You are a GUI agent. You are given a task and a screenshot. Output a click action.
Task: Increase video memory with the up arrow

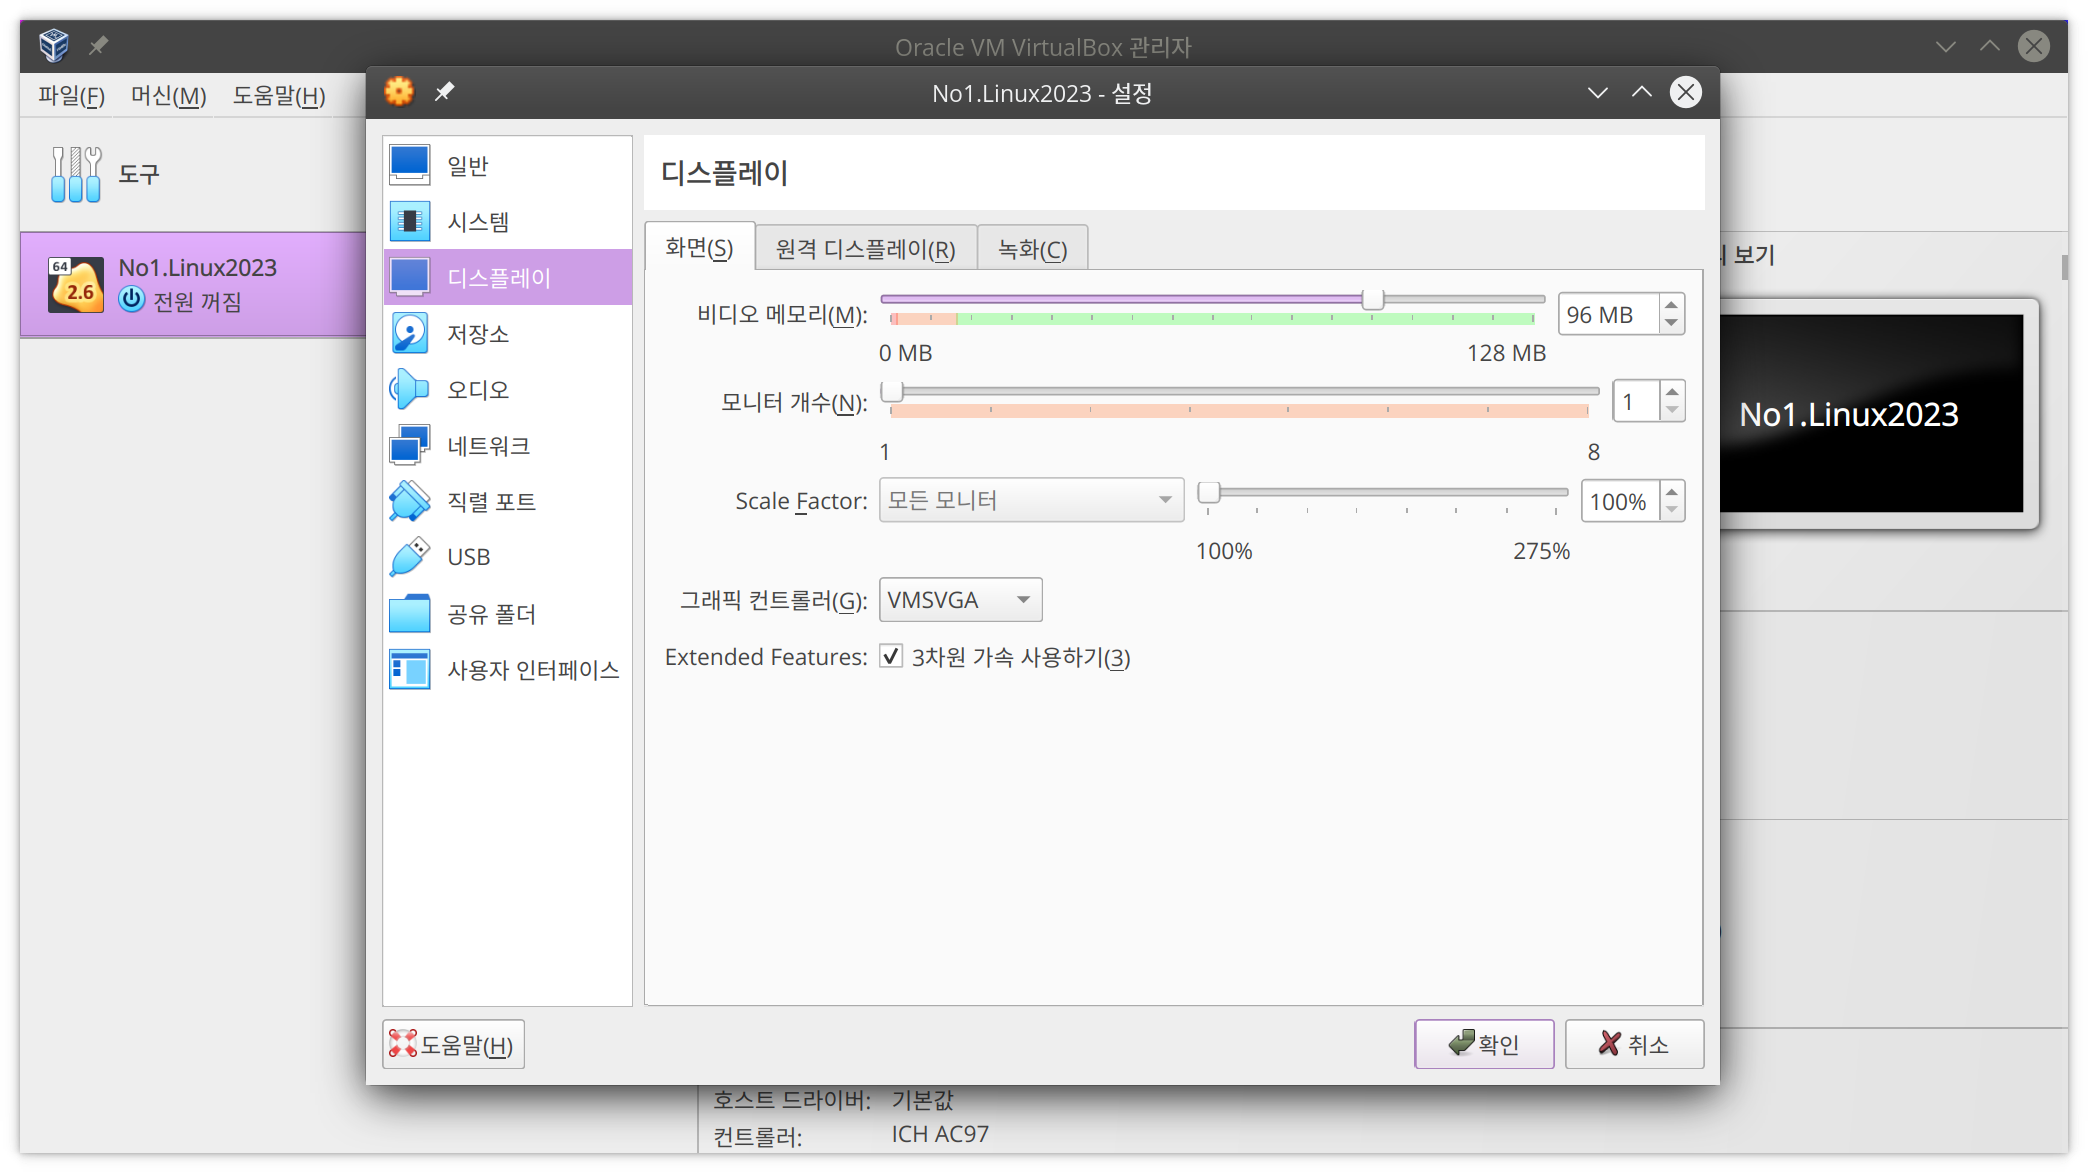1671,304
